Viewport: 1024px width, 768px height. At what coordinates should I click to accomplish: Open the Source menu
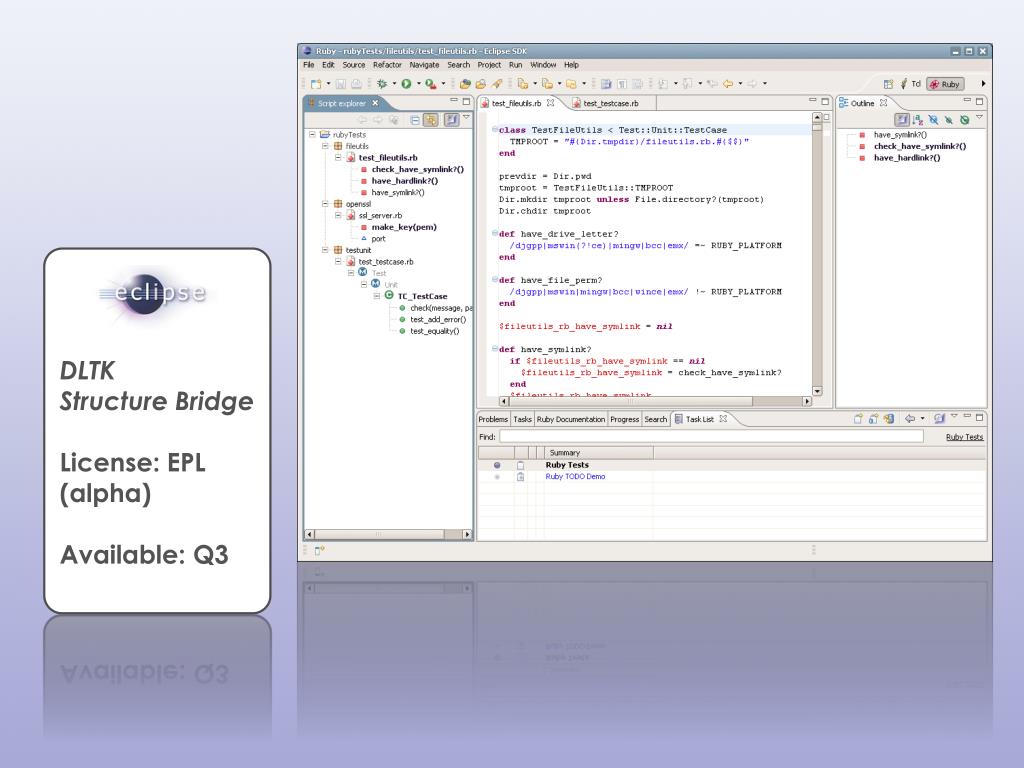click(354, 65)
